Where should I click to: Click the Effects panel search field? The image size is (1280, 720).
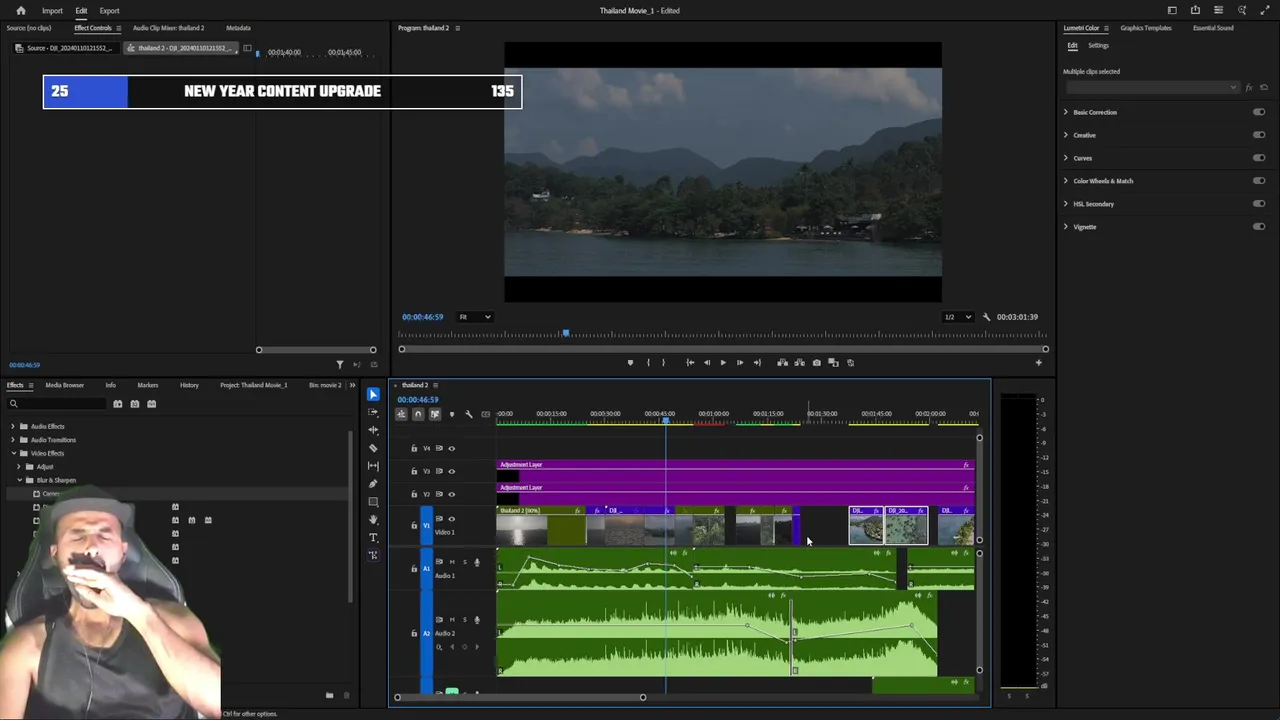point(57,404)
